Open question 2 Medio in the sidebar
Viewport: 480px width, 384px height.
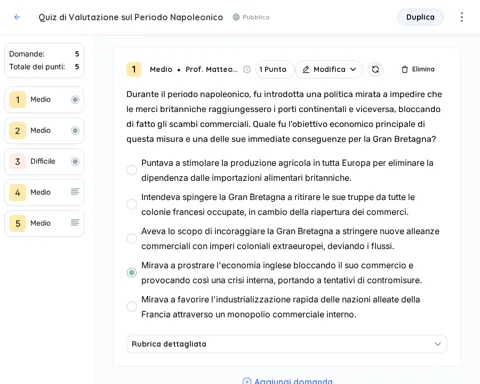[x=44, y=131]
